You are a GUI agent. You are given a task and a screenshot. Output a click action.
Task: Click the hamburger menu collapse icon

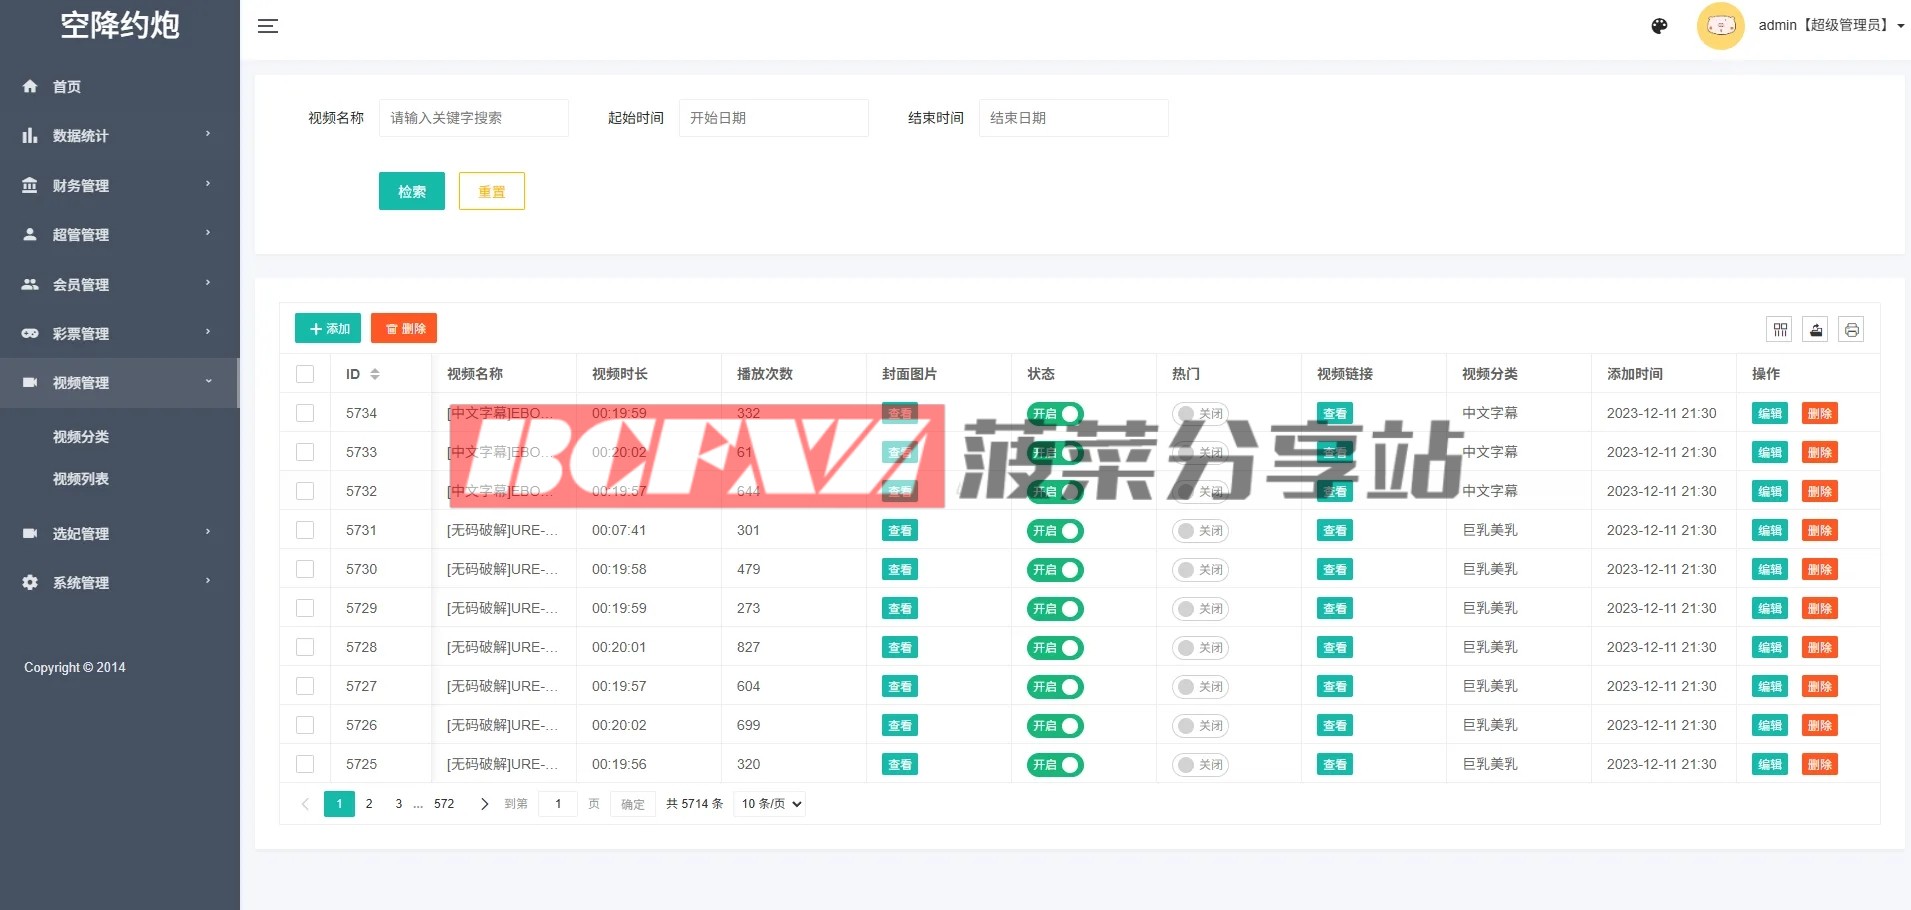click(x=268, y=26)
